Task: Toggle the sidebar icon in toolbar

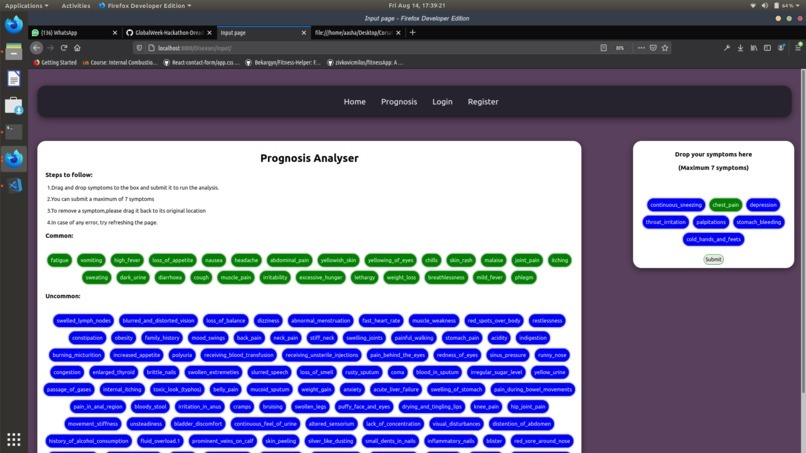Action: pyautogui.click(x=767, y=48)
